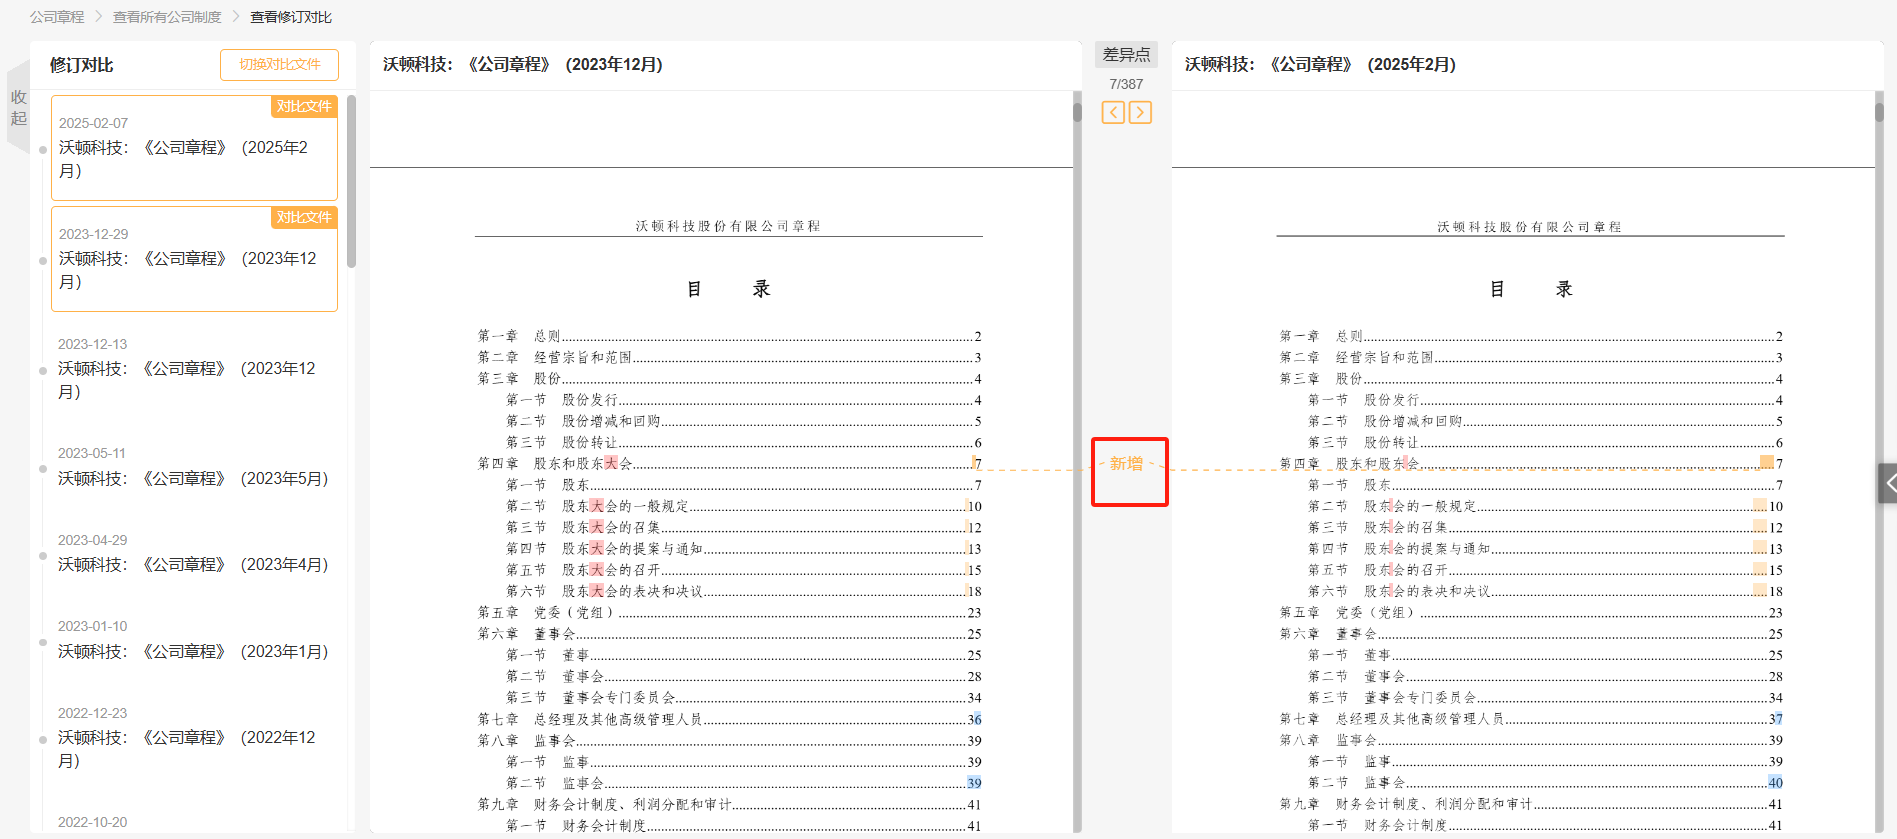This screenshot has width=1897, height=839.
Task: Click 目录 heading in left document
Action: click(x=729, y=289)
